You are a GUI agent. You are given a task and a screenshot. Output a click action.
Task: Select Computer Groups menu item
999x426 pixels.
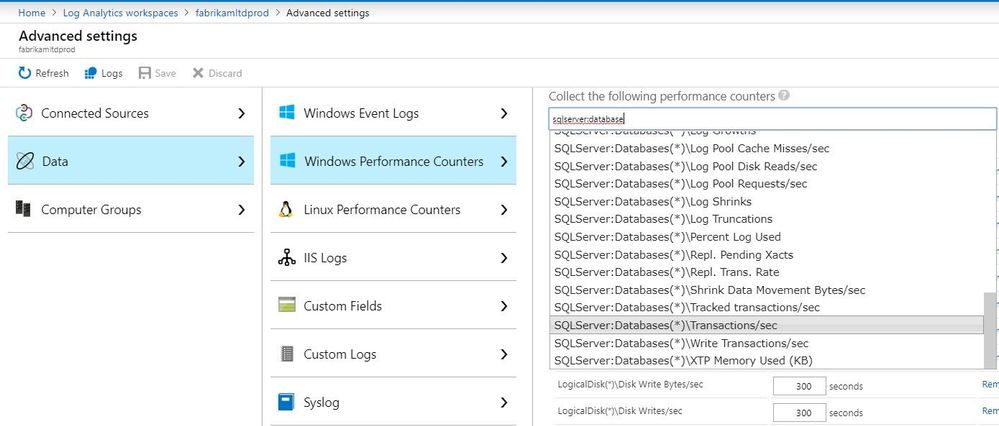click(131, 209)
